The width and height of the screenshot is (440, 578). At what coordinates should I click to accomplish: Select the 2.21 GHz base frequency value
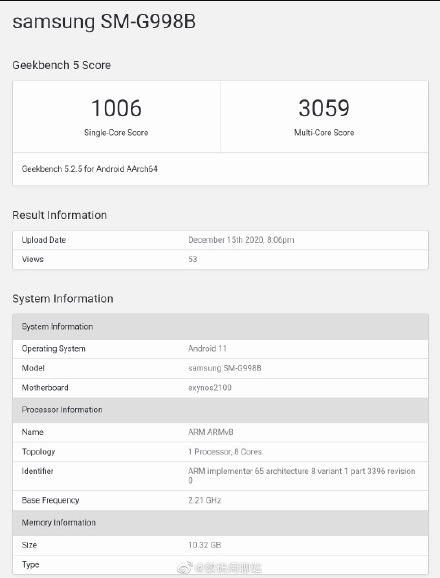(x=205, y=501)
